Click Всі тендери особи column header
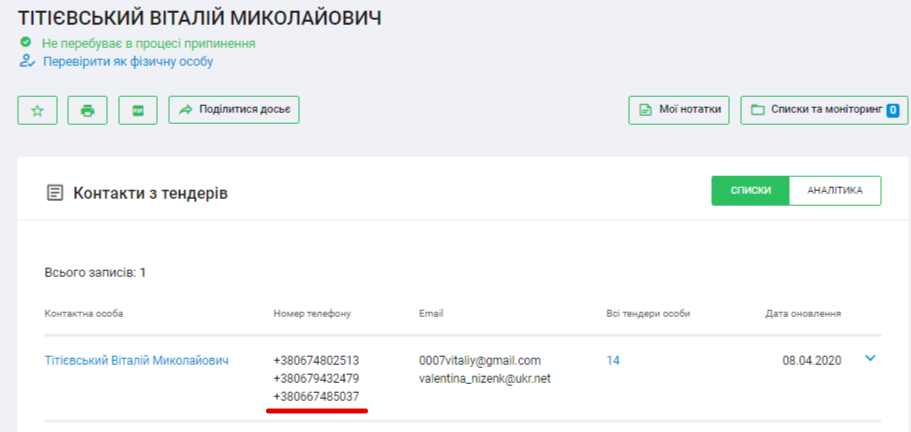 point(648,314)
